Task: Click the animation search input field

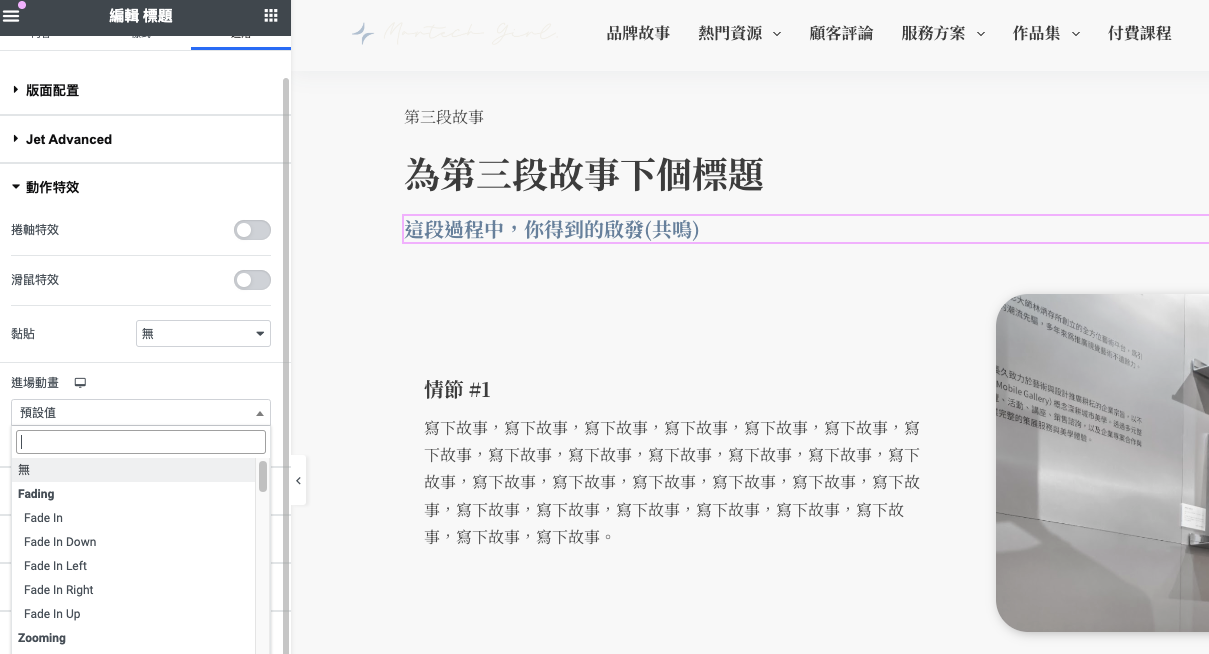Action: tap(140, 441)
